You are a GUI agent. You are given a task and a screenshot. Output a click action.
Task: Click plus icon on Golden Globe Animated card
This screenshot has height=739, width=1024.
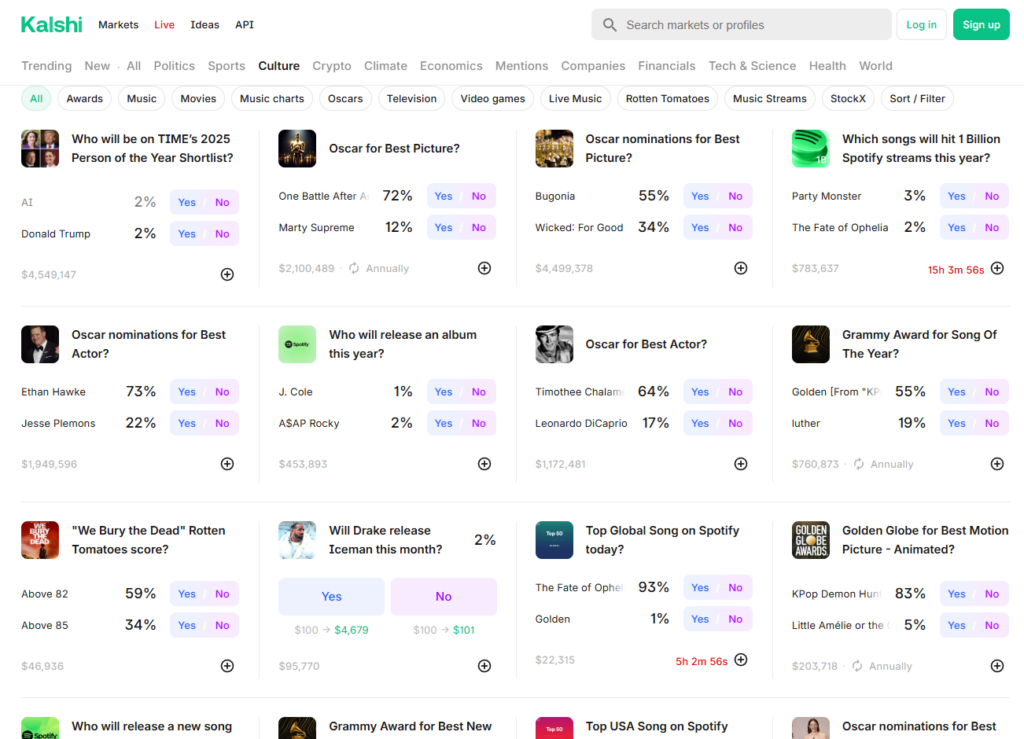pos(997,666)
